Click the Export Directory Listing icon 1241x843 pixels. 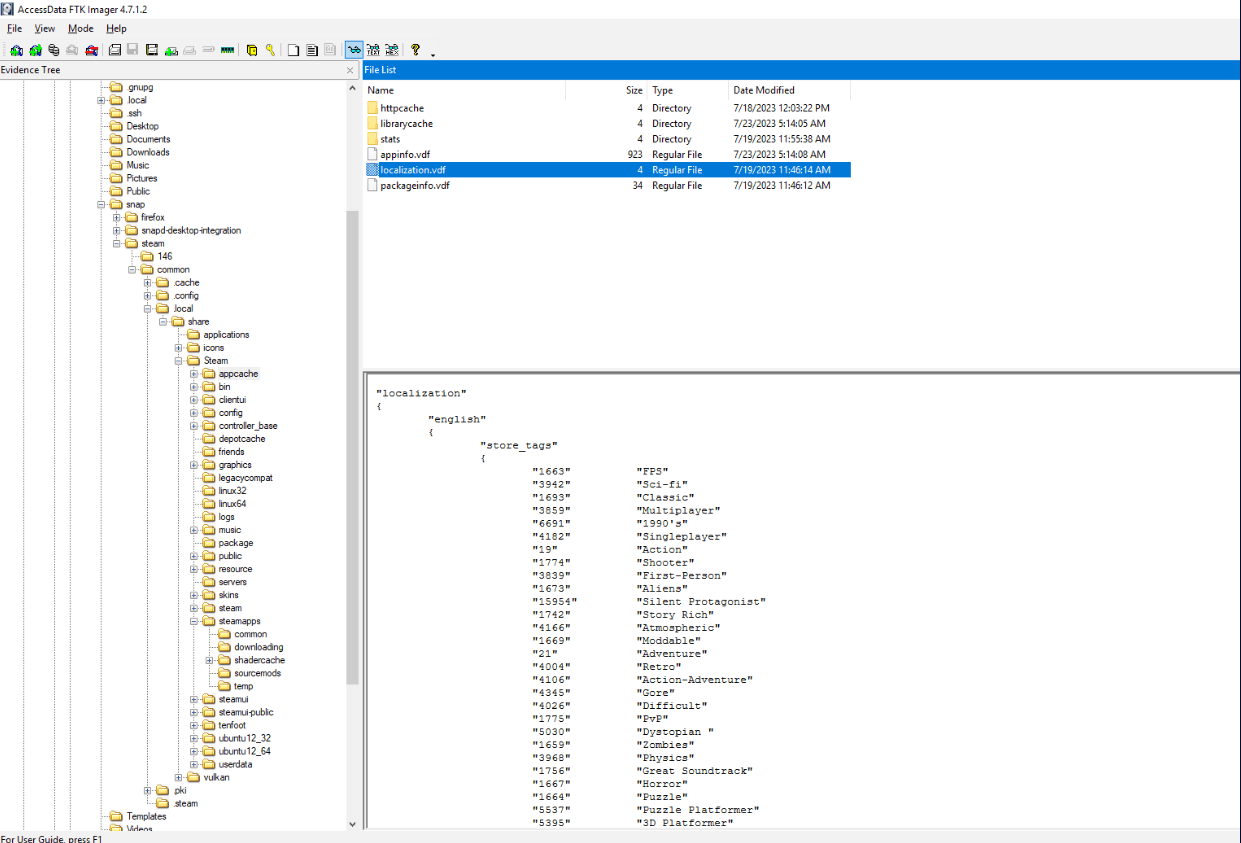point(330,50)
